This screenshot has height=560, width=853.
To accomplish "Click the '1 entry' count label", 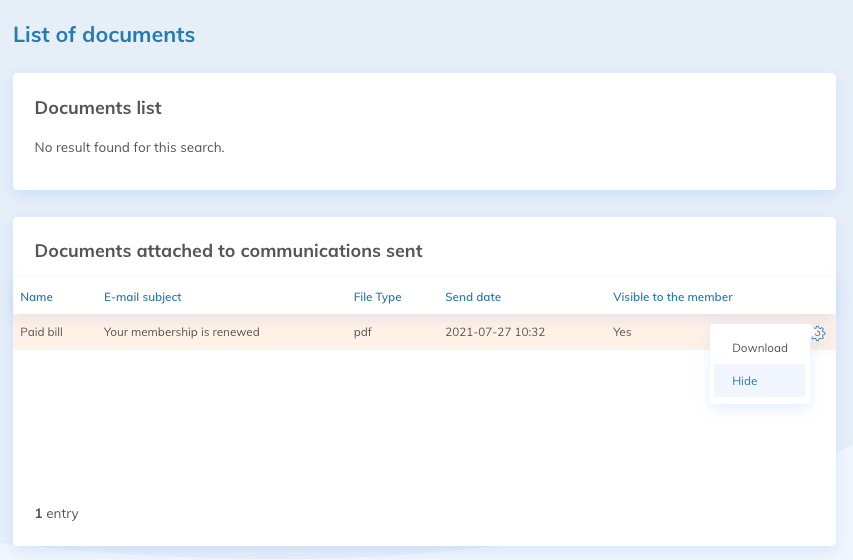I will (56, 513).
